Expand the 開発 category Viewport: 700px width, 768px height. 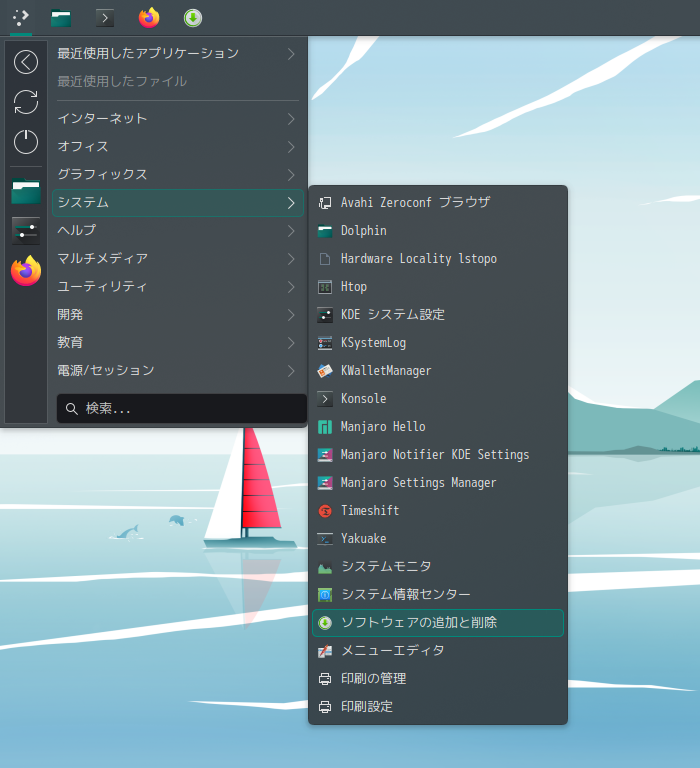(178, 314)
